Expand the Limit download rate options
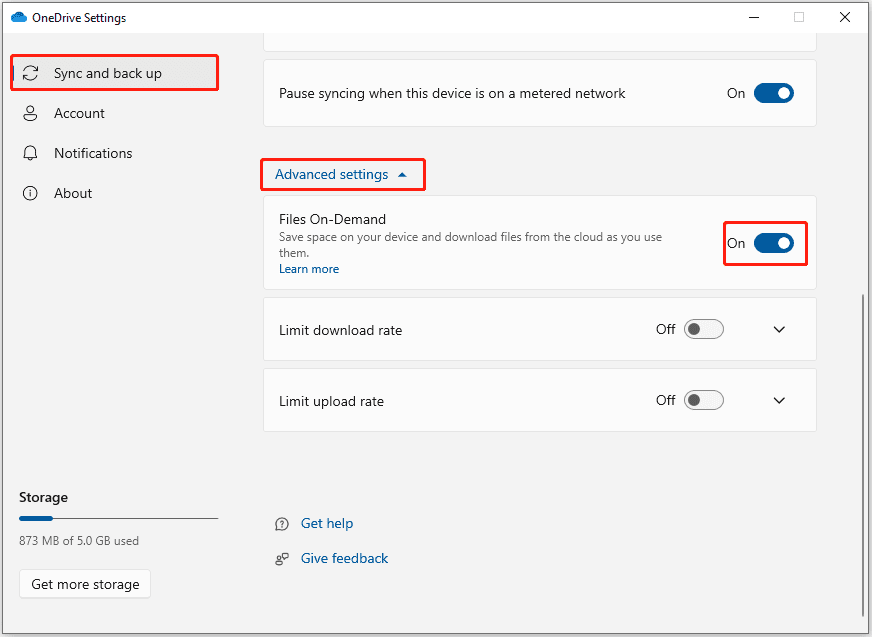 (779, 328)
